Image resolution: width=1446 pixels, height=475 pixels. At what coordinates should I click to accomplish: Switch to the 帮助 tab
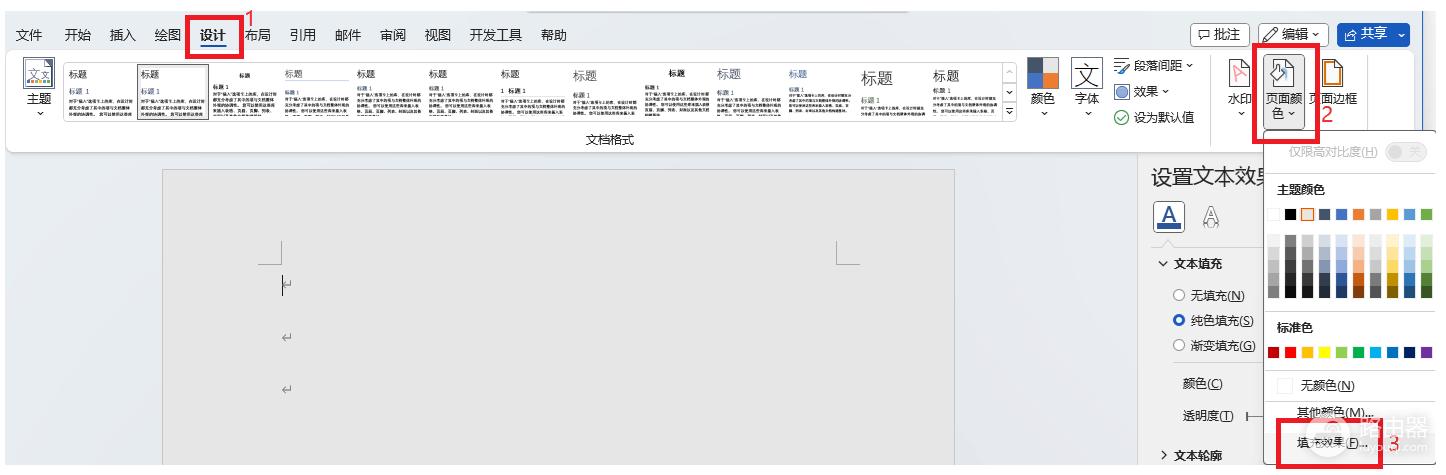553,35
